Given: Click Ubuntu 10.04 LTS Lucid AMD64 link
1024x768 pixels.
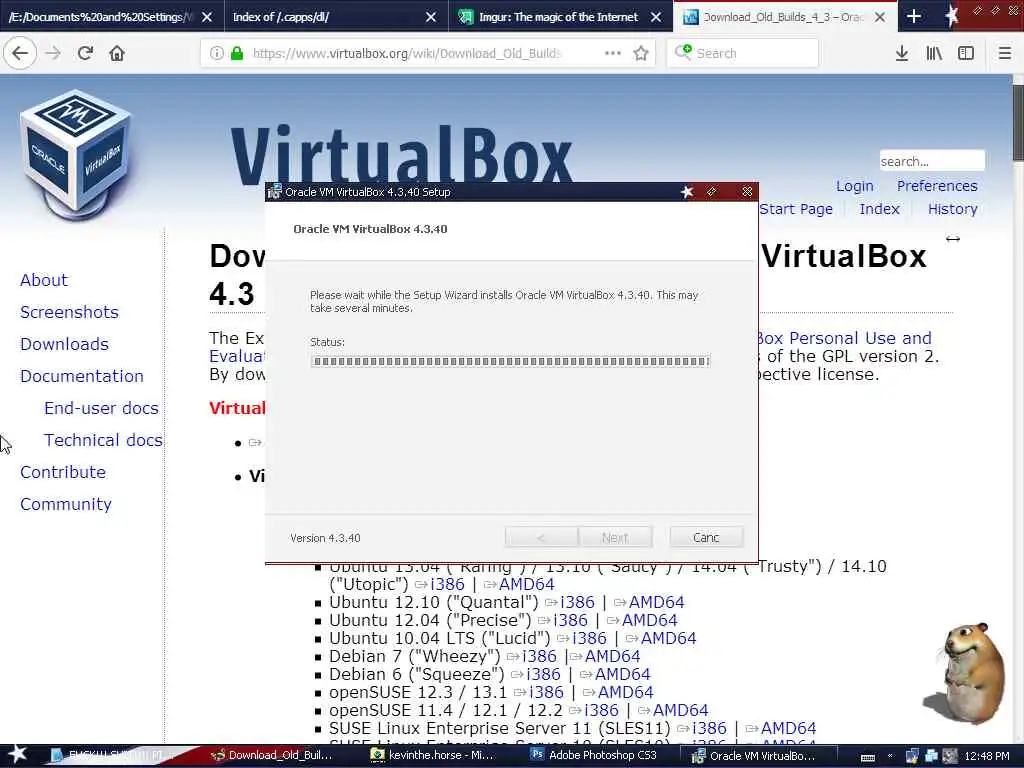Looking at the screenshot, I should pyautogui.click(x=668, y=638).
